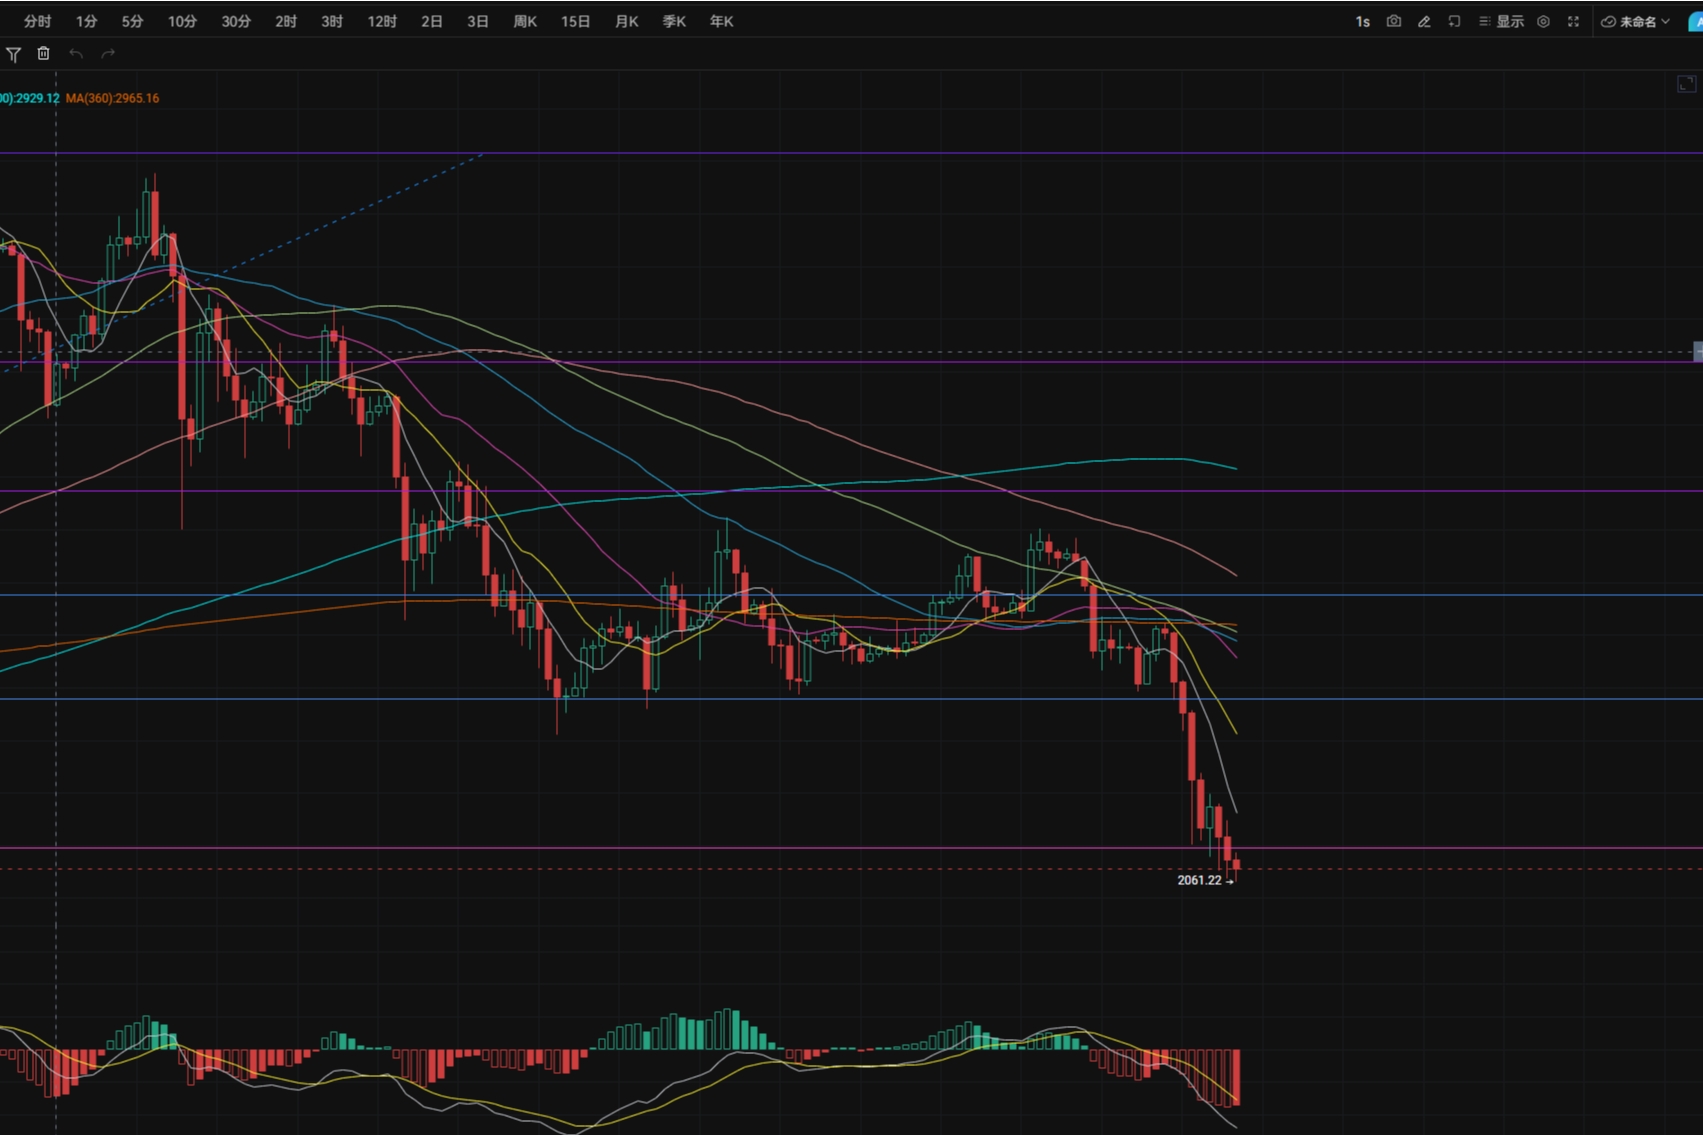Screen dimensions: 1703x1135
Task: Switch to the 30分 timeframe
Action: (236, 21)
